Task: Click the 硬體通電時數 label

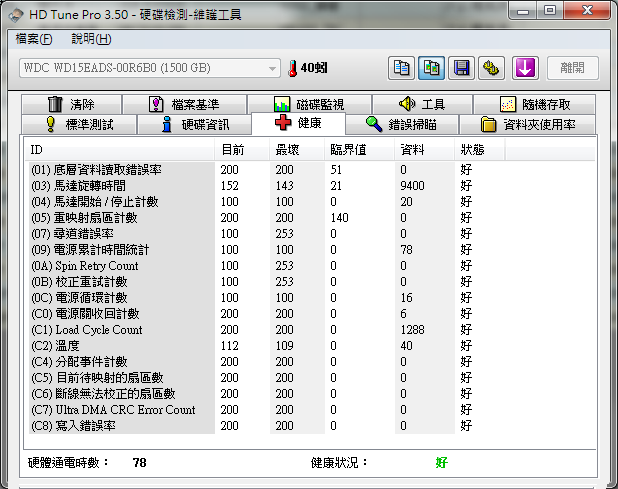Action: coord(68,462)
